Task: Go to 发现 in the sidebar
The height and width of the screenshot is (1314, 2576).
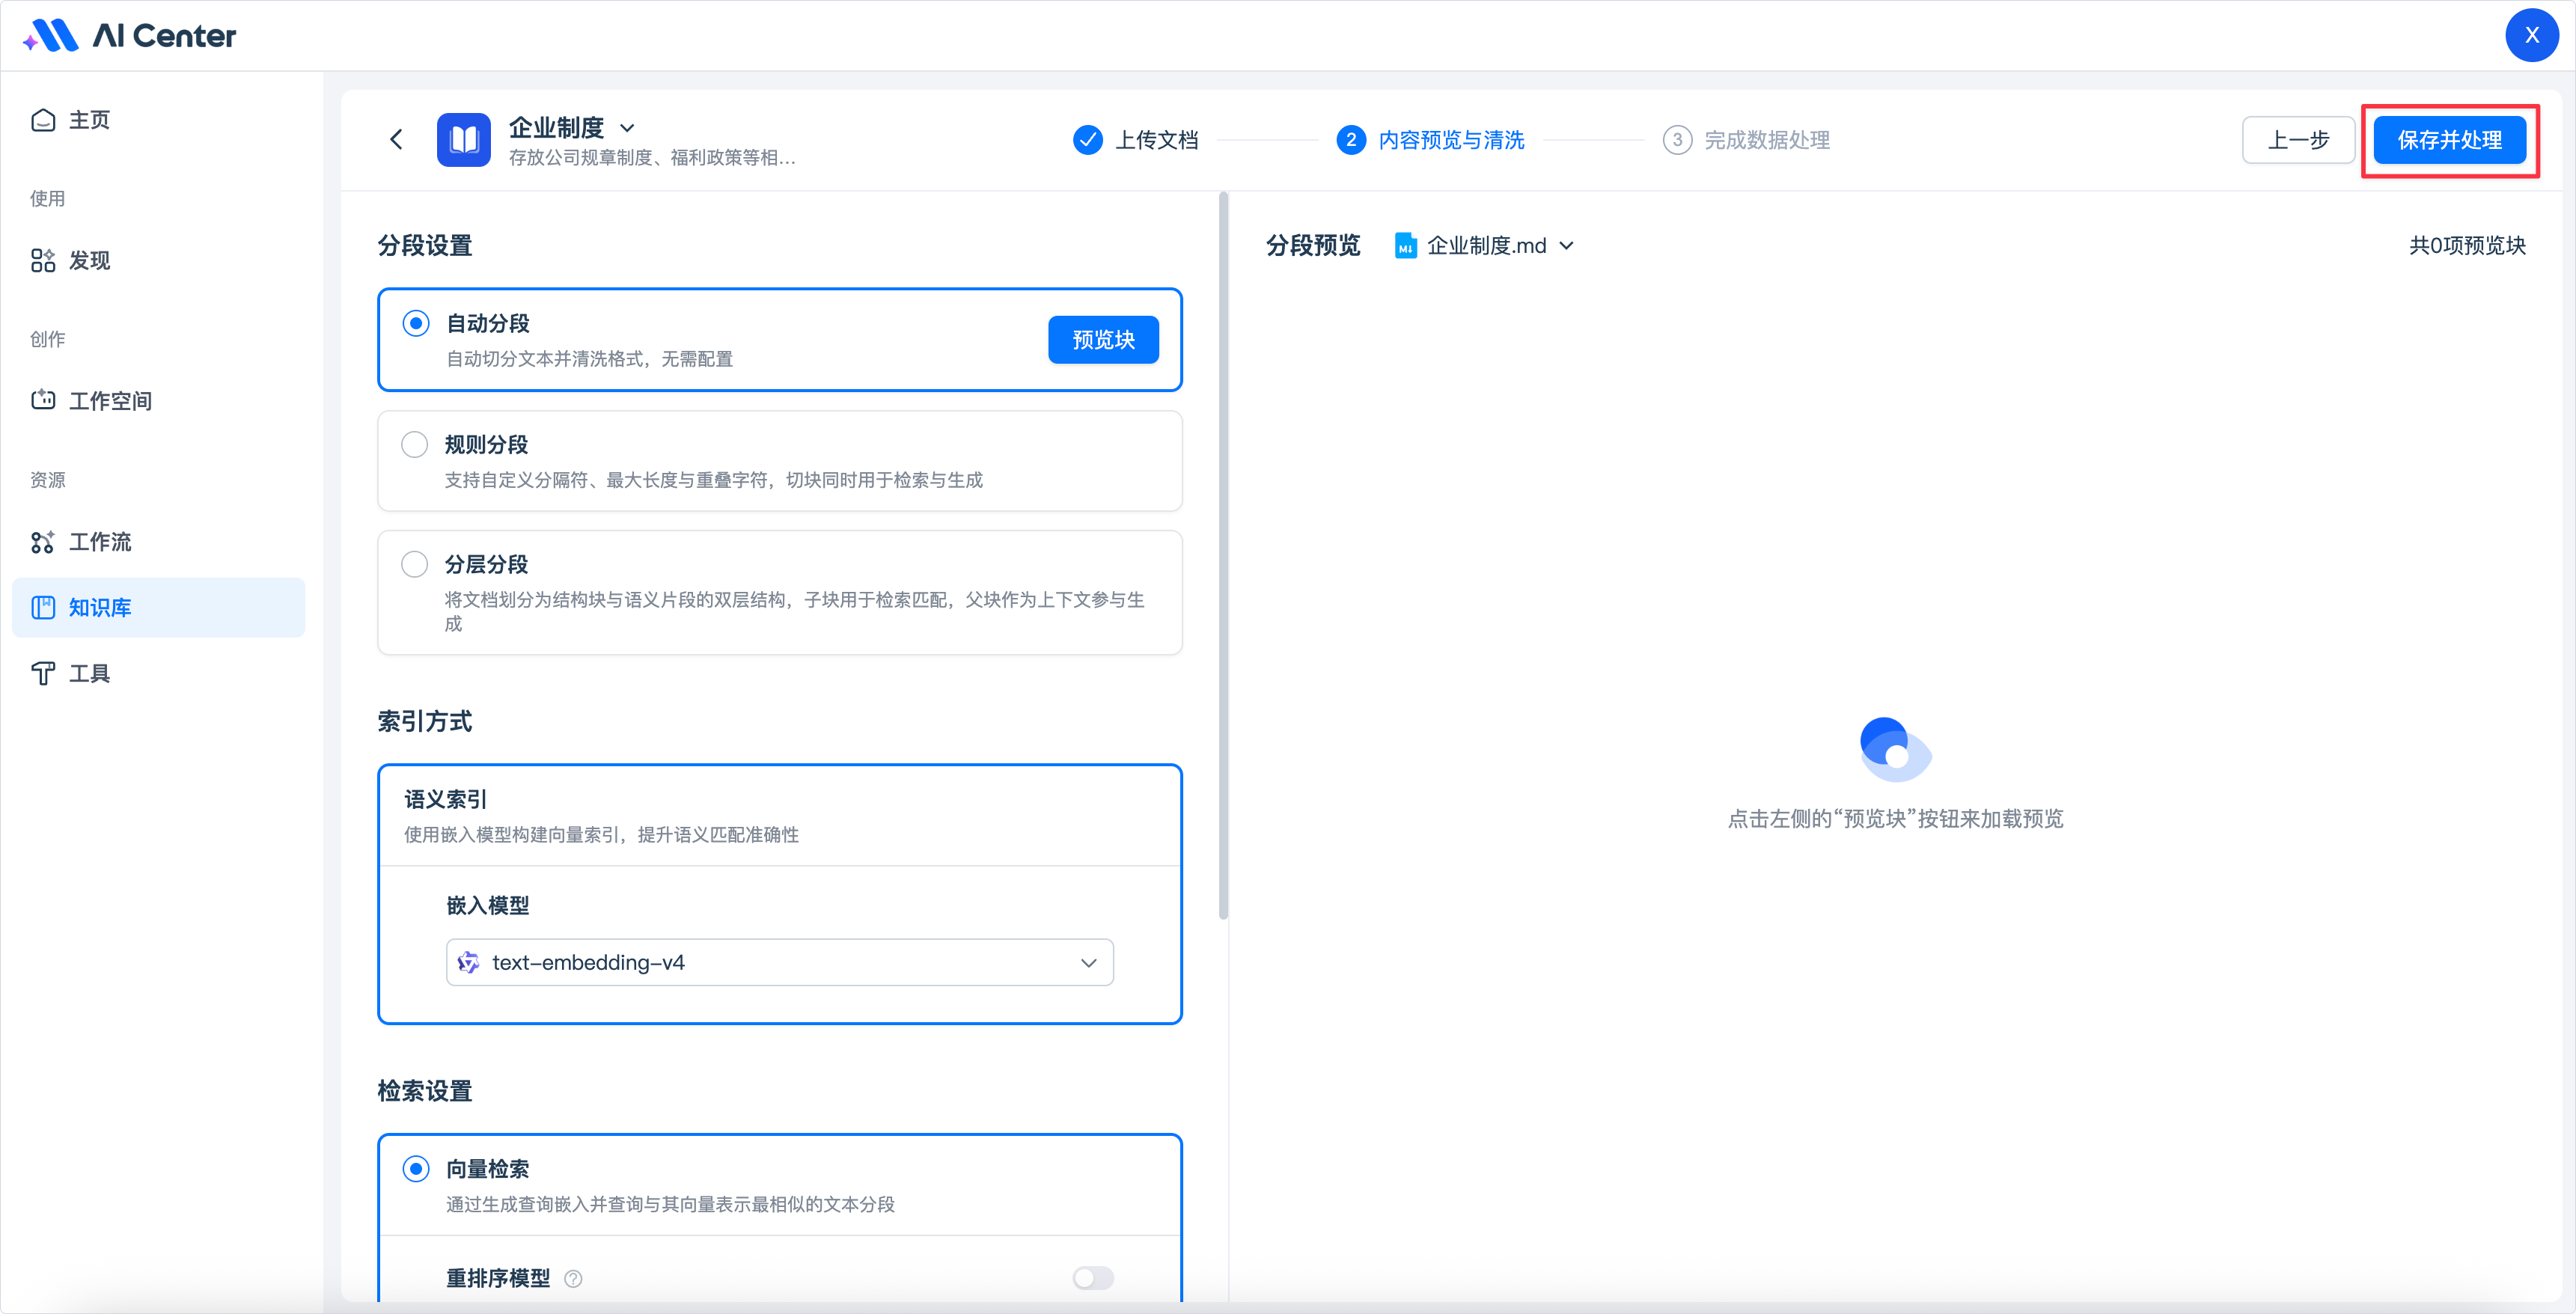Action: pyautogui.click(x=89, y=261)
